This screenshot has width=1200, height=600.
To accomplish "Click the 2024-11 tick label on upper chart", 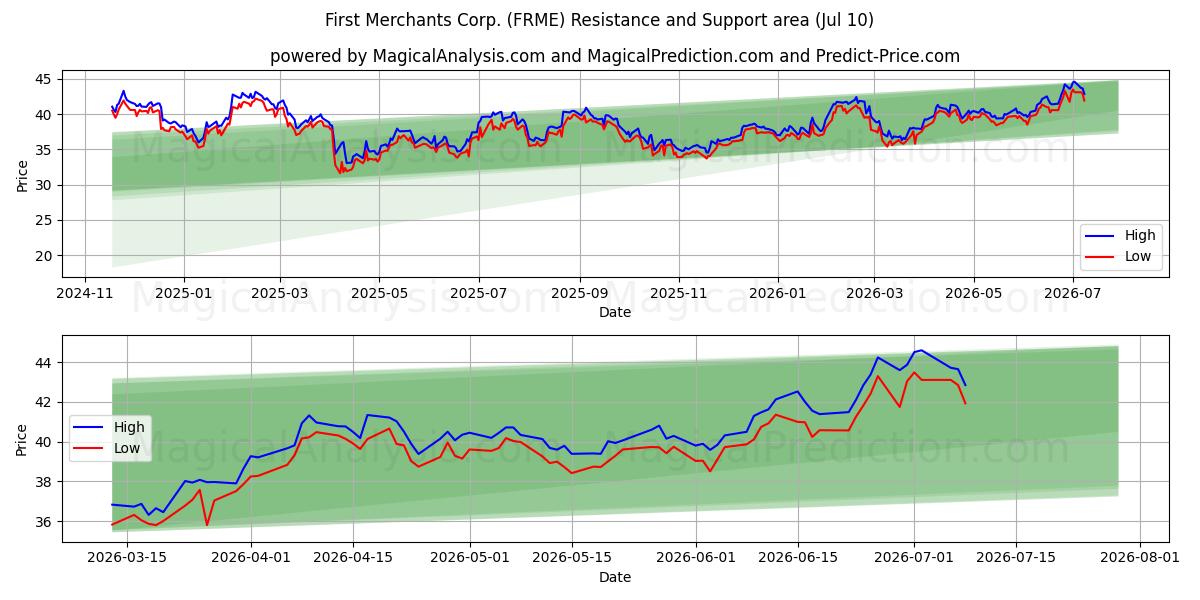I will pos(84,294).
